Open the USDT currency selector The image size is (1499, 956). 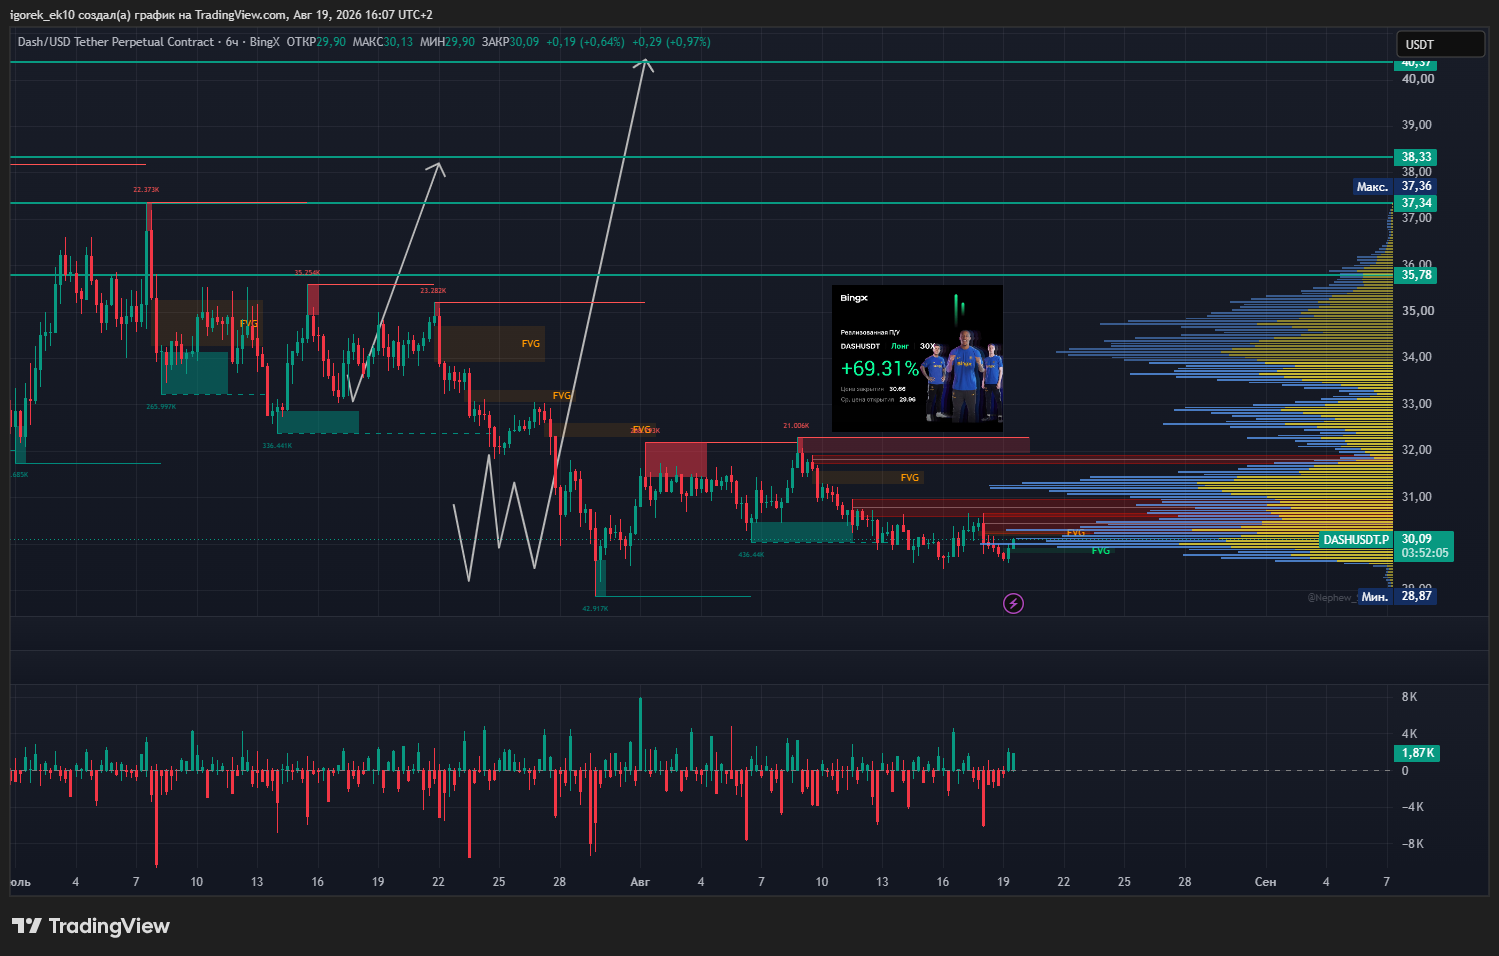tap(1440, 44)
